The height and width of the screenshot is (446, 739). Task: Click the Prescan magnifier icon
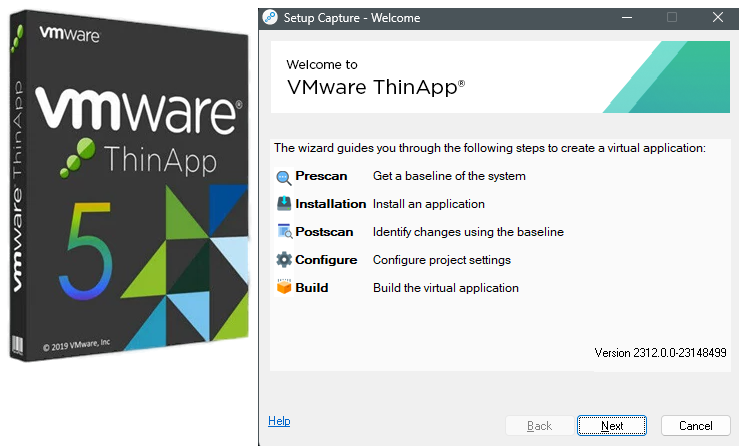[x=284, y=177]
